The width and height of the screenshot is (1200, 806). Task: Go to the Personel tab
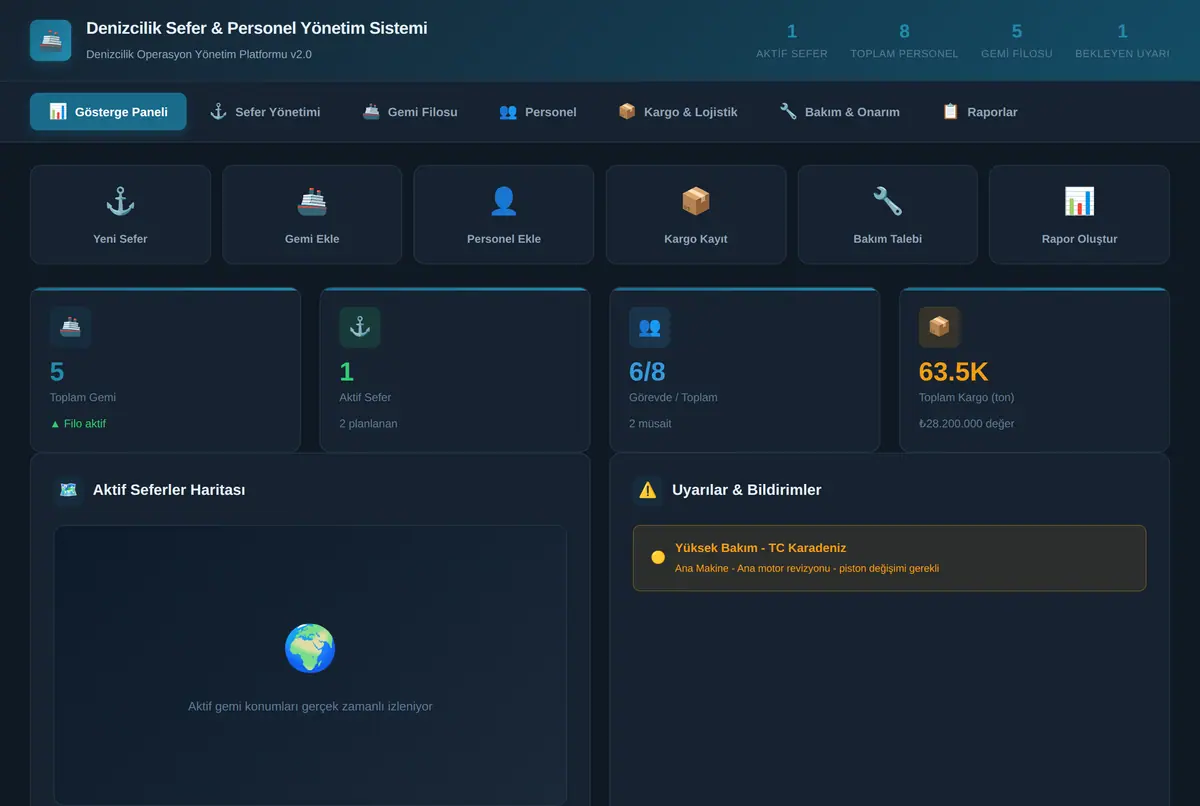point(538,112)
